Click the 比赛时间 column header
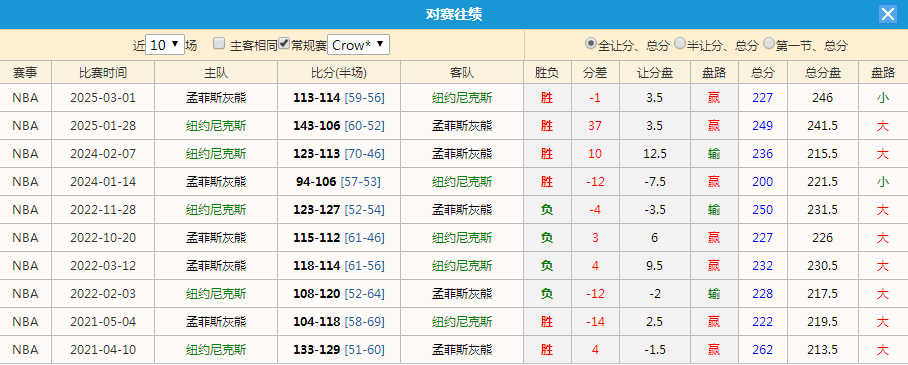Image resolution: width=908 pixels, height=365 pixels. [103, 72]
